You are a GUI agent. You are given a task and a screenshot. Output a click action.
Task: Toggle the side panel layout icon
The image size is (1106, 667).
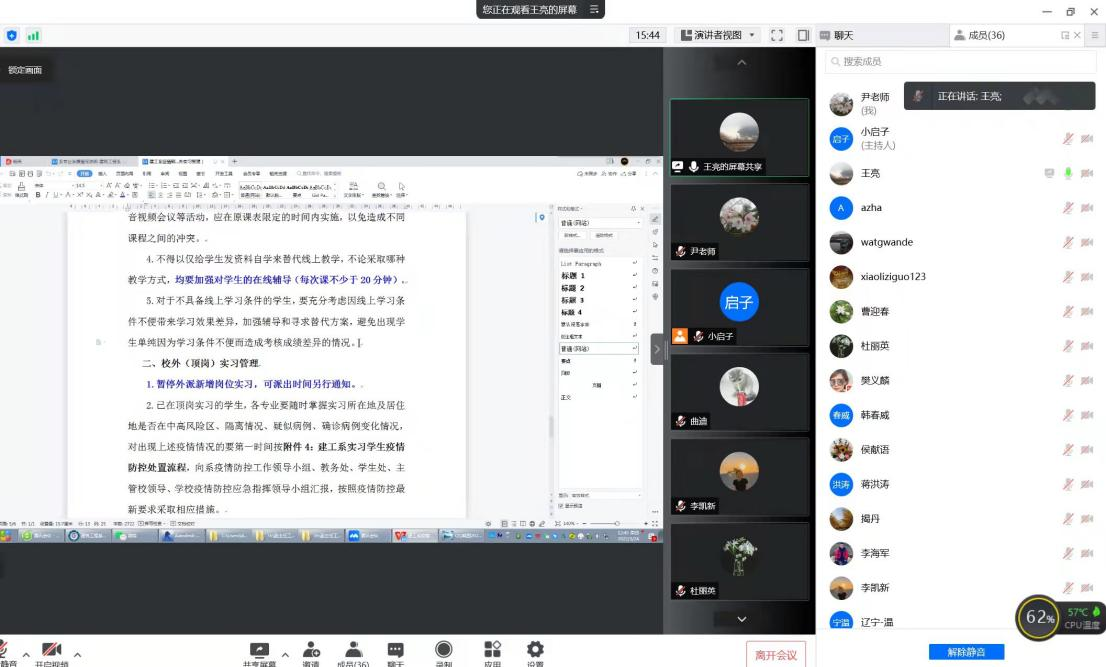click(x=802, y=35)
